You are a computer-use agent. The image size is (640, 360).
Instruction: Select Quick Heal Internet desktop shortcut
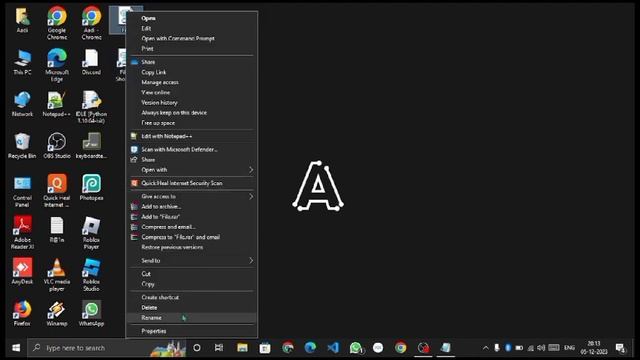[x=57, y=191]
